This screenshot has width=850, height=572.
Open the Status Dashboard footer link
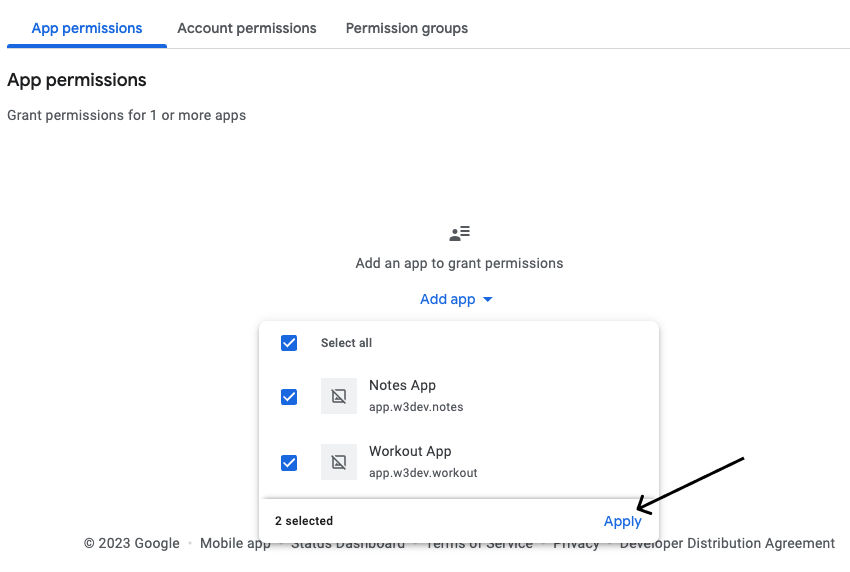tap(348, 544)
